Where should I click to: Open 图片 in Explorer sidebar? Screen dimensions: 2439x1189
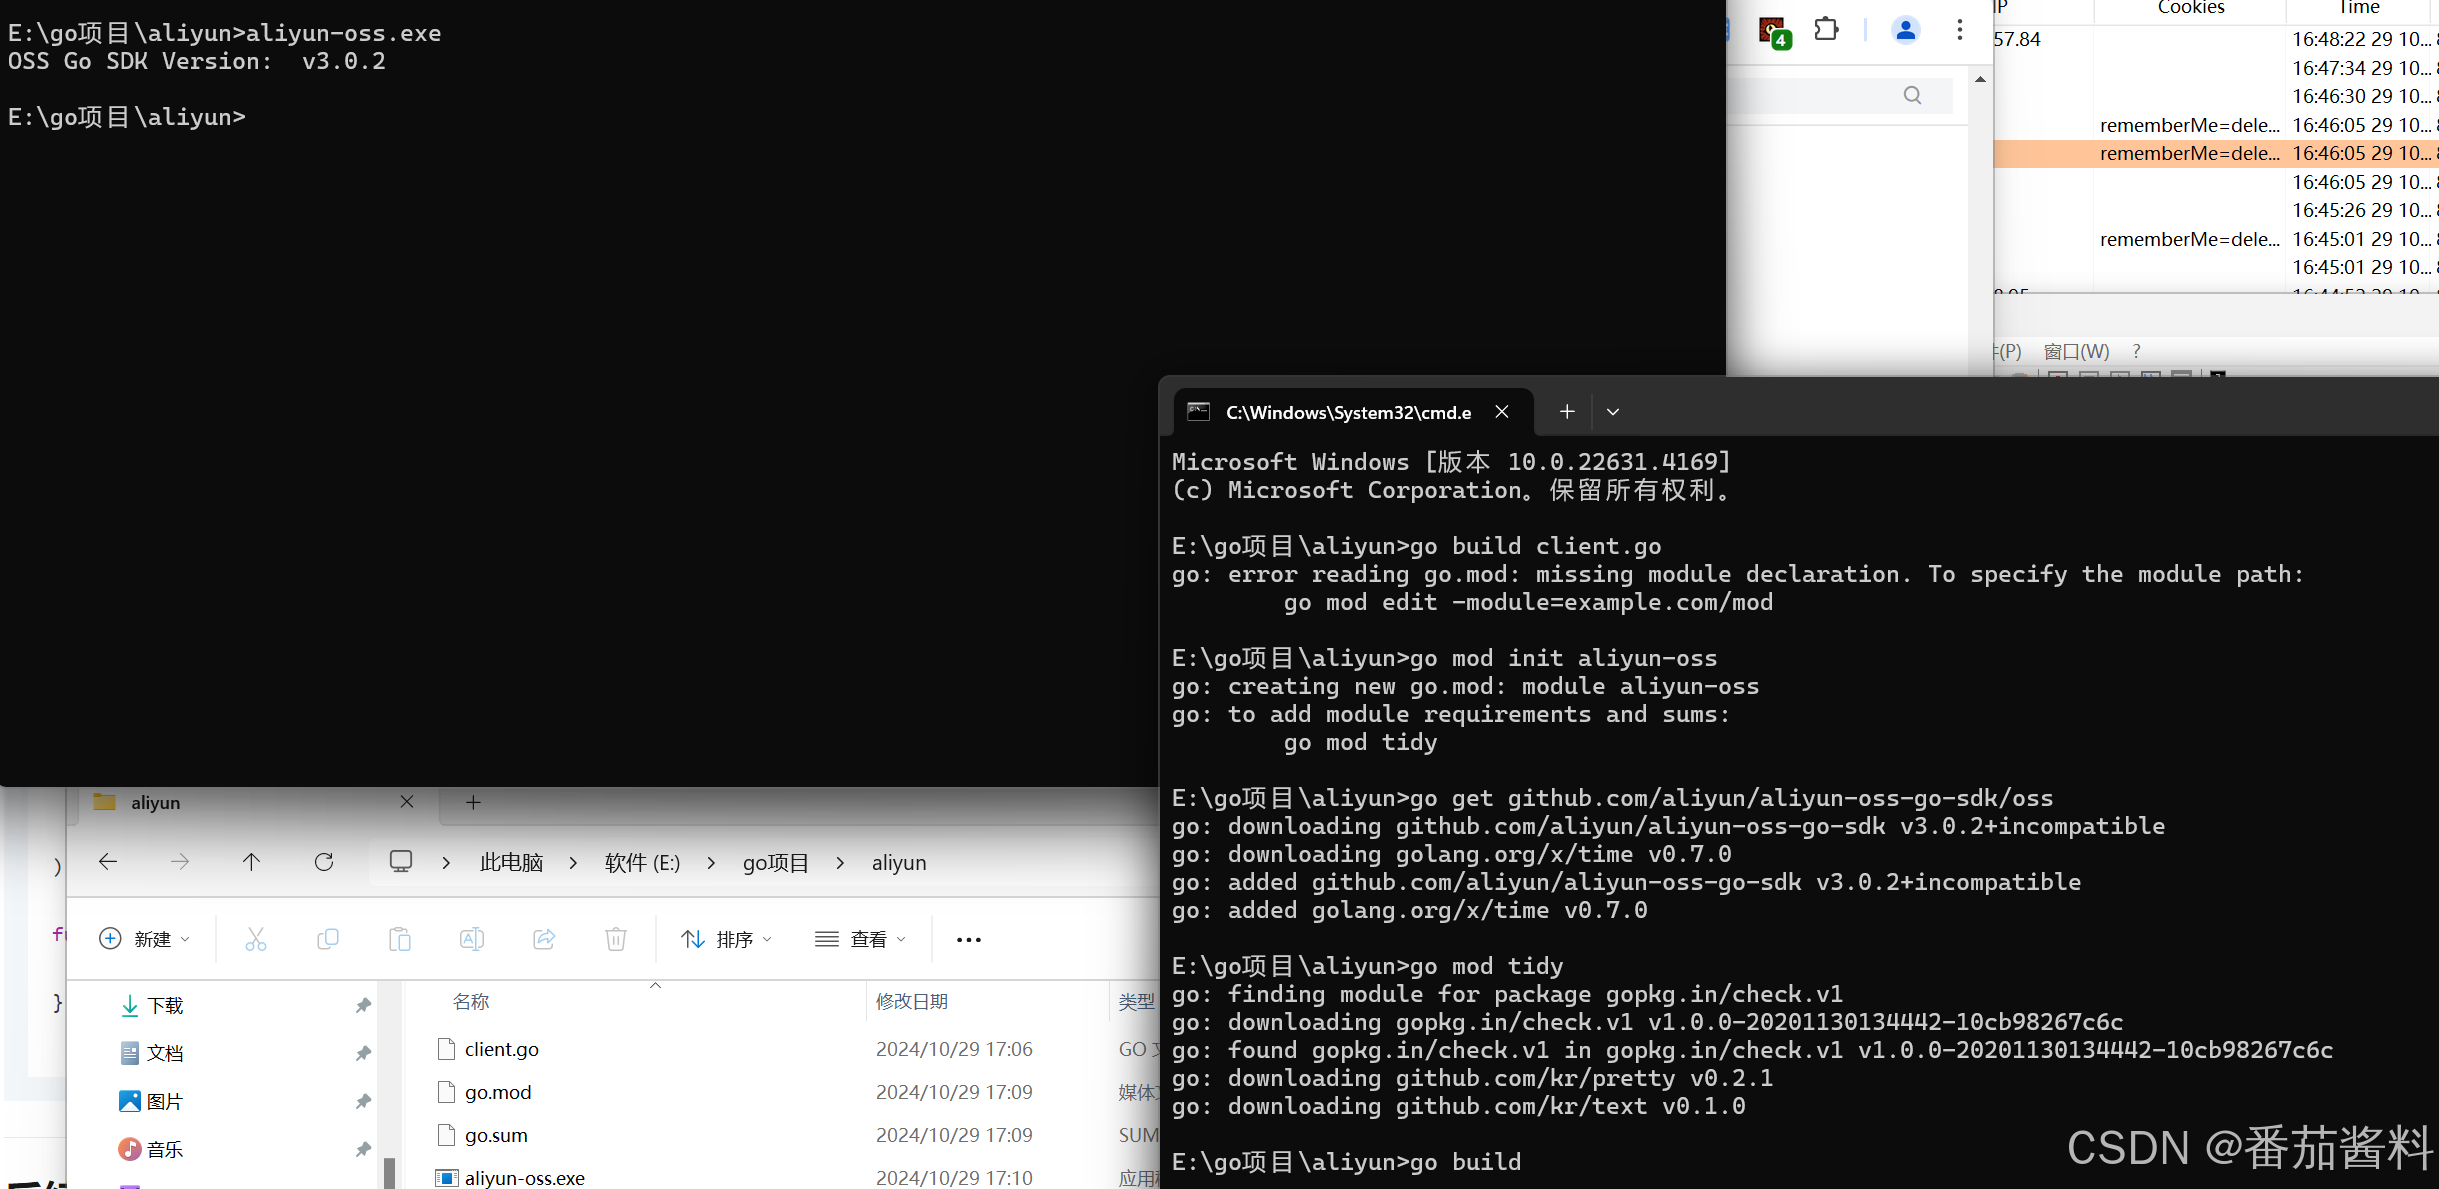[x=165, y=1101]
